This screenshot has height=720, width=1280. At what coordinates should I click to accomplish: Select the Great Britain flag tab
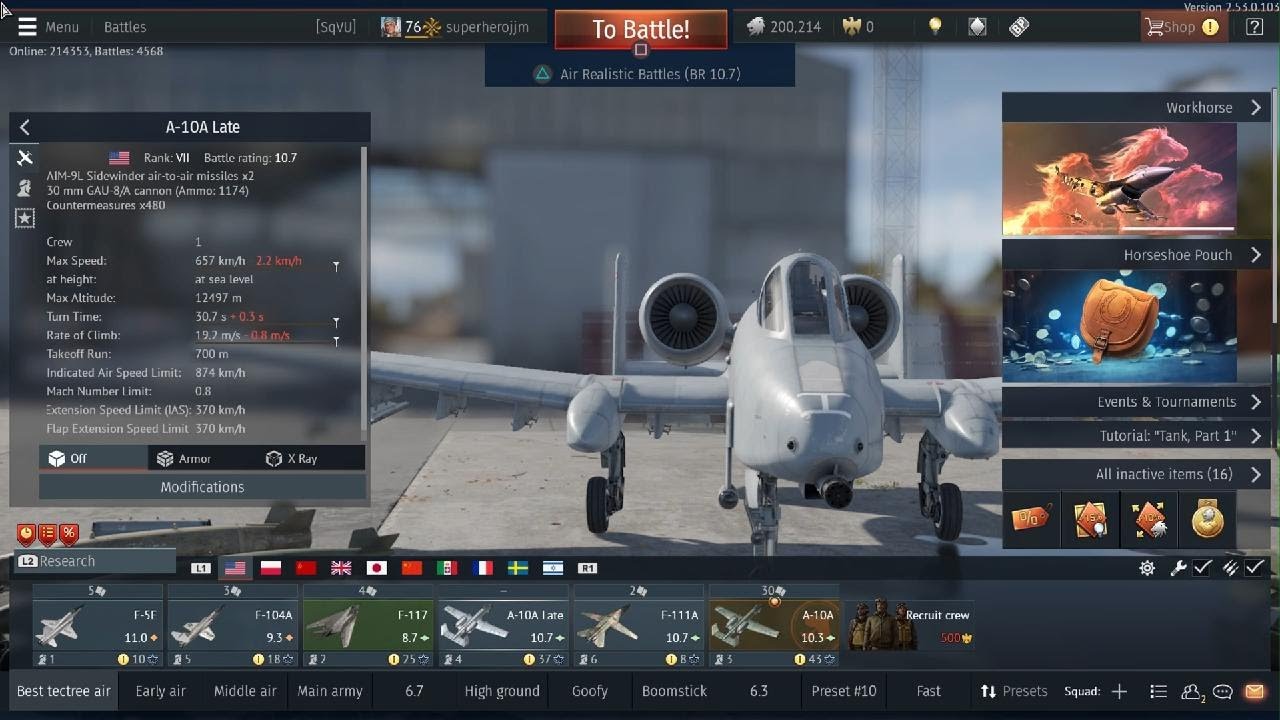tap(341, 568)
